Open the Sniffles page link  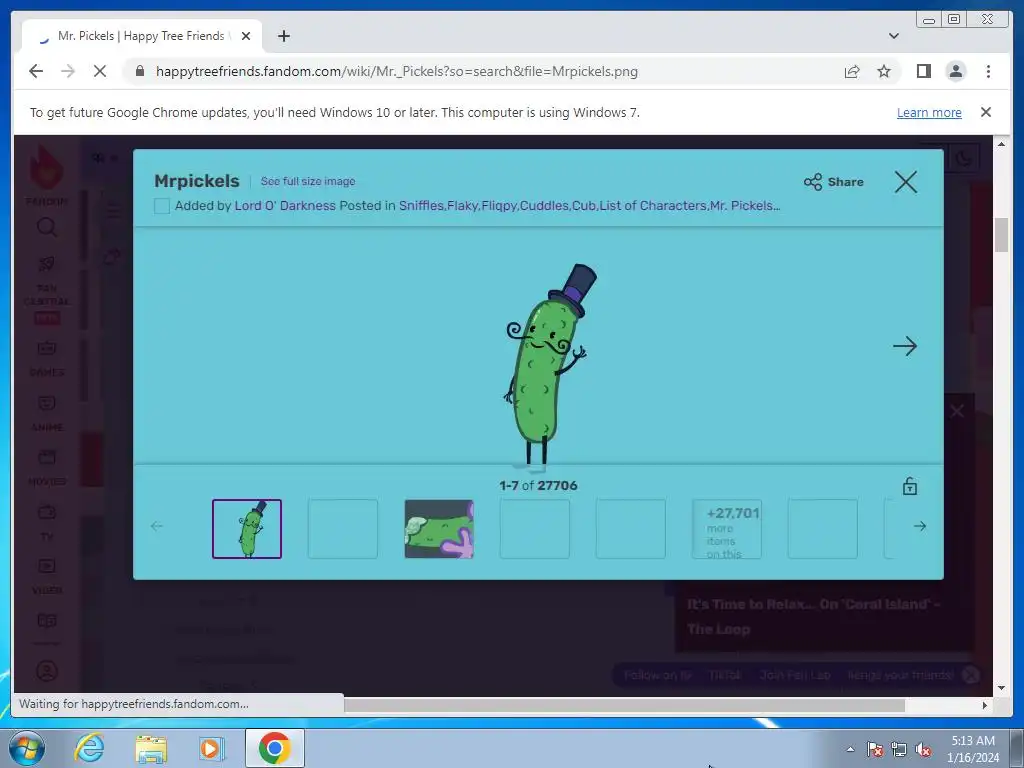(x=421, y=206)
